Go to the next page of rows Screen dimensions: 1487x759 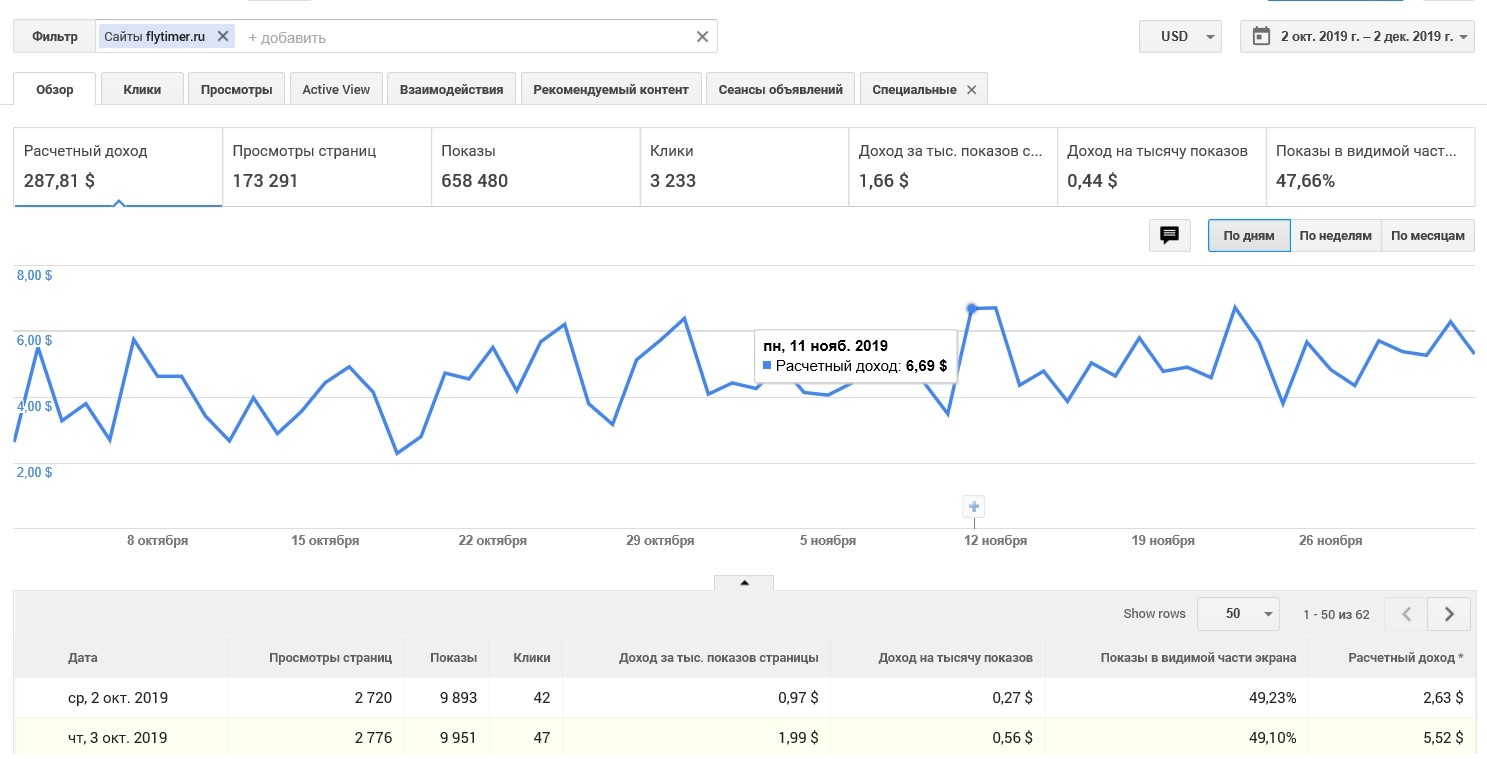(x=1449, y=614)
